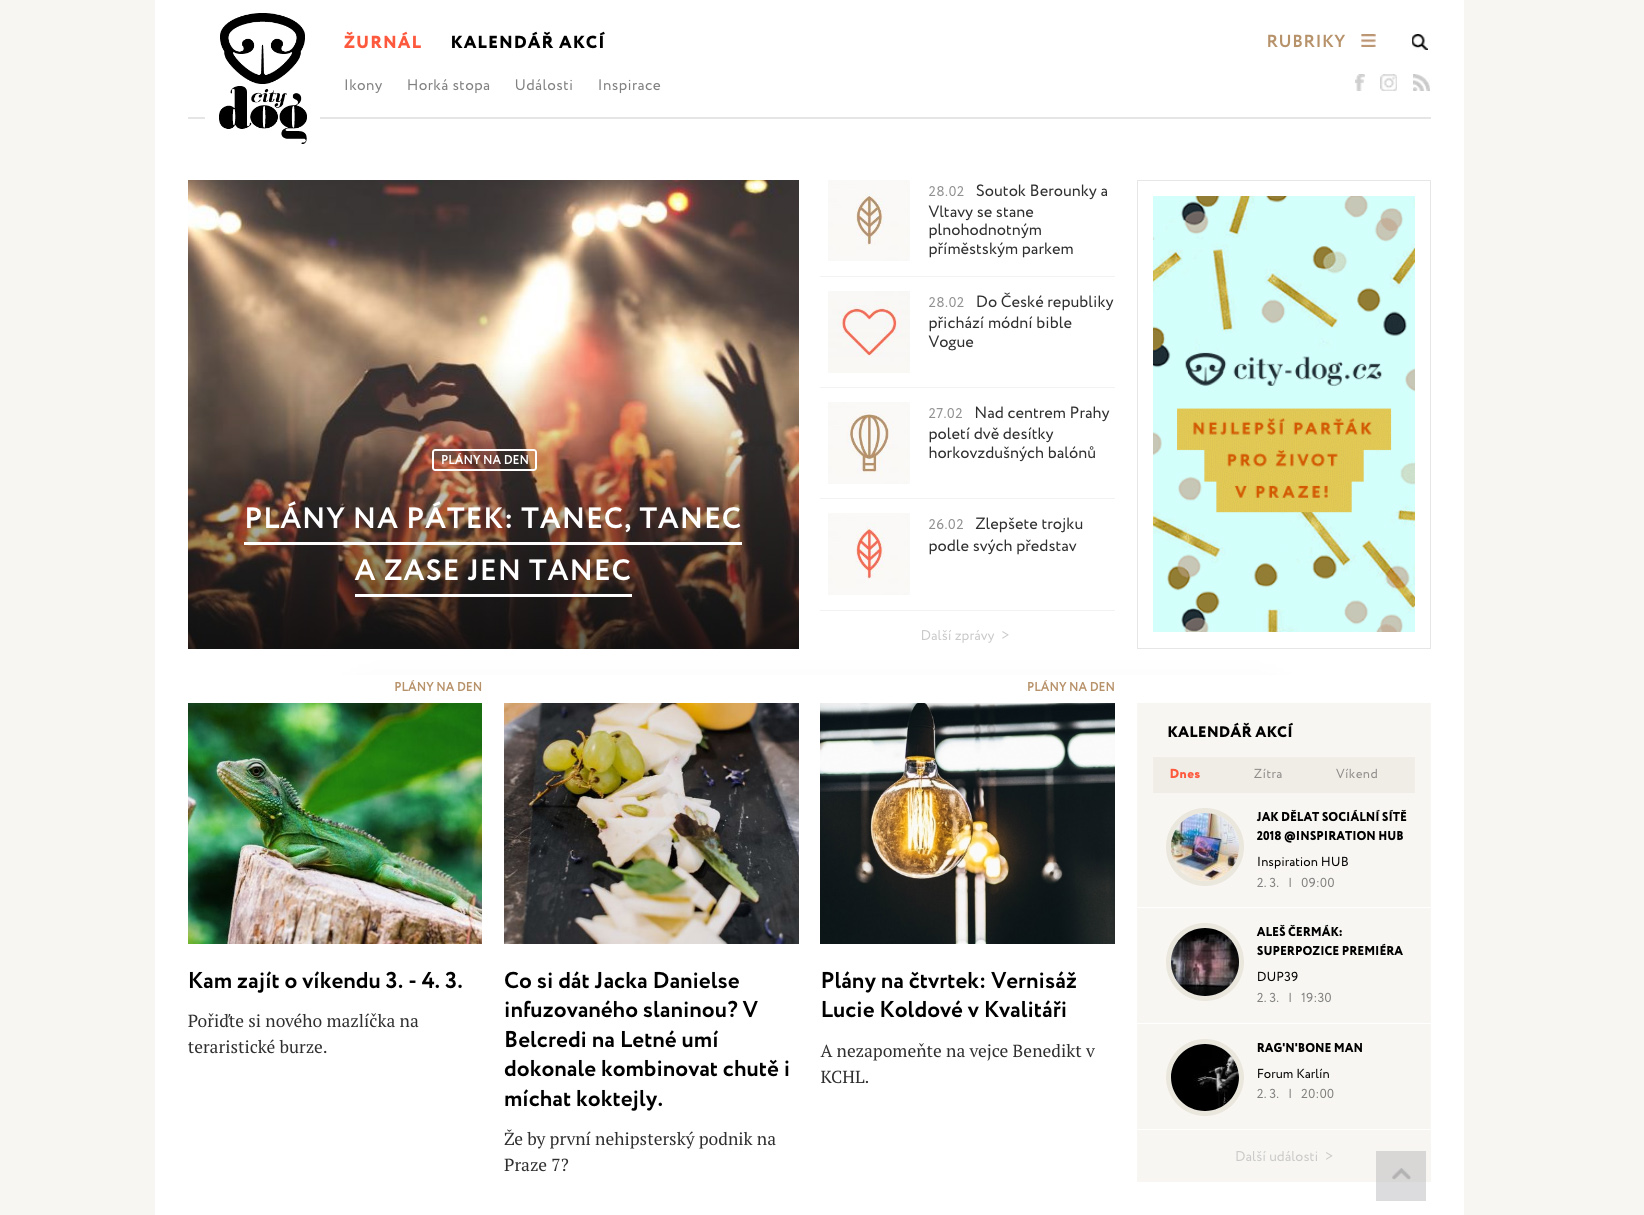Switch to the Zítra calendar tab

(x=1268, y=774)
